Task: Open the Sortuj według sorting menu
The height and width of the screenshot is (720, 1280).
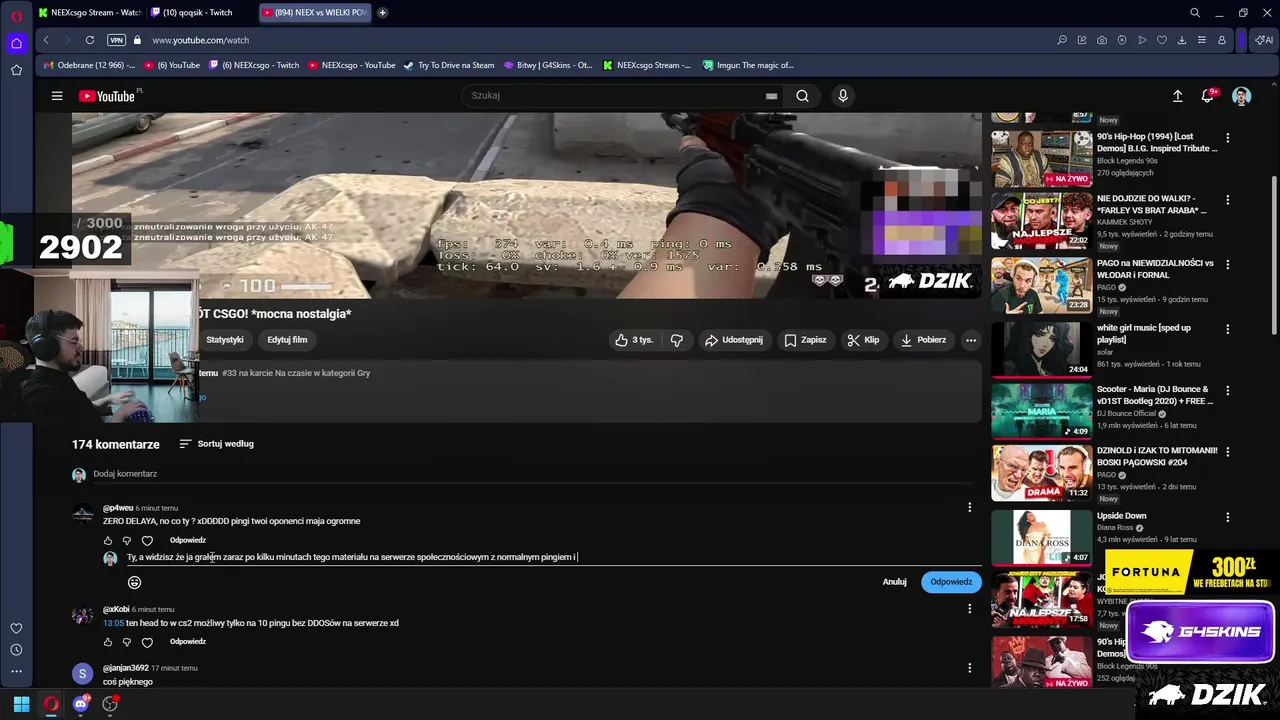Action: 216,444
